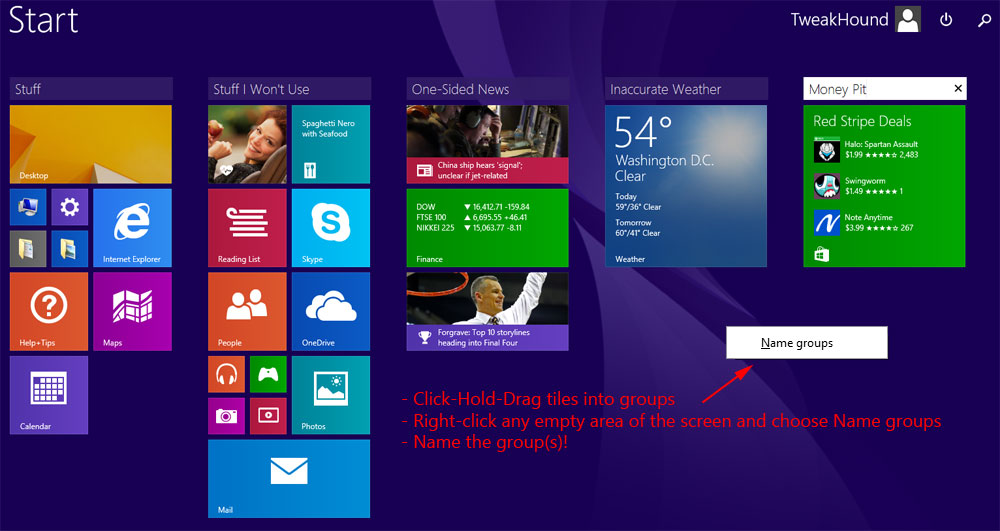The image size is (1000, 531).
Task: Edit the One-Sided News group header
Action: (x=488, y=89)
